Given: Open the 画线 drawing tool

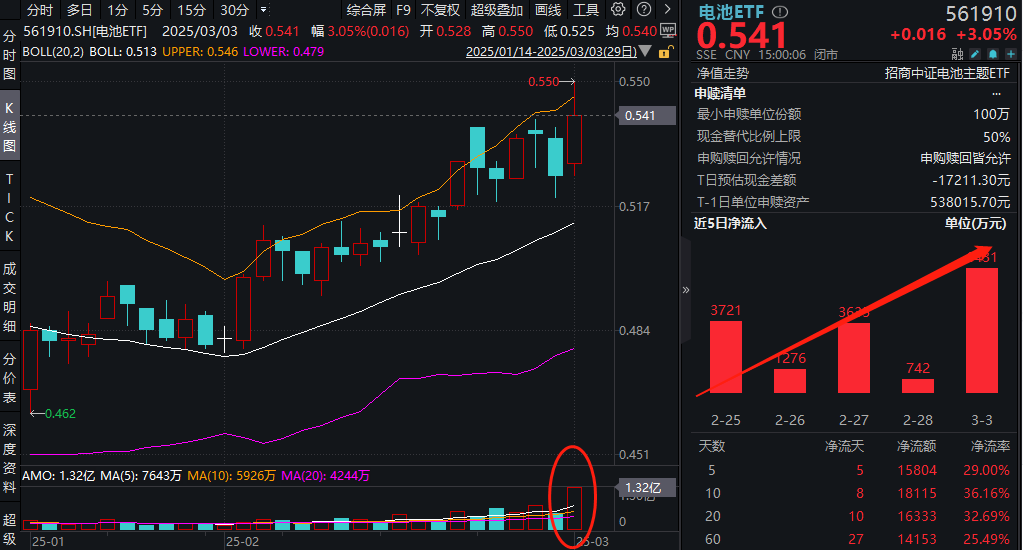Looking at the screenshot, I should pos(548,10).
